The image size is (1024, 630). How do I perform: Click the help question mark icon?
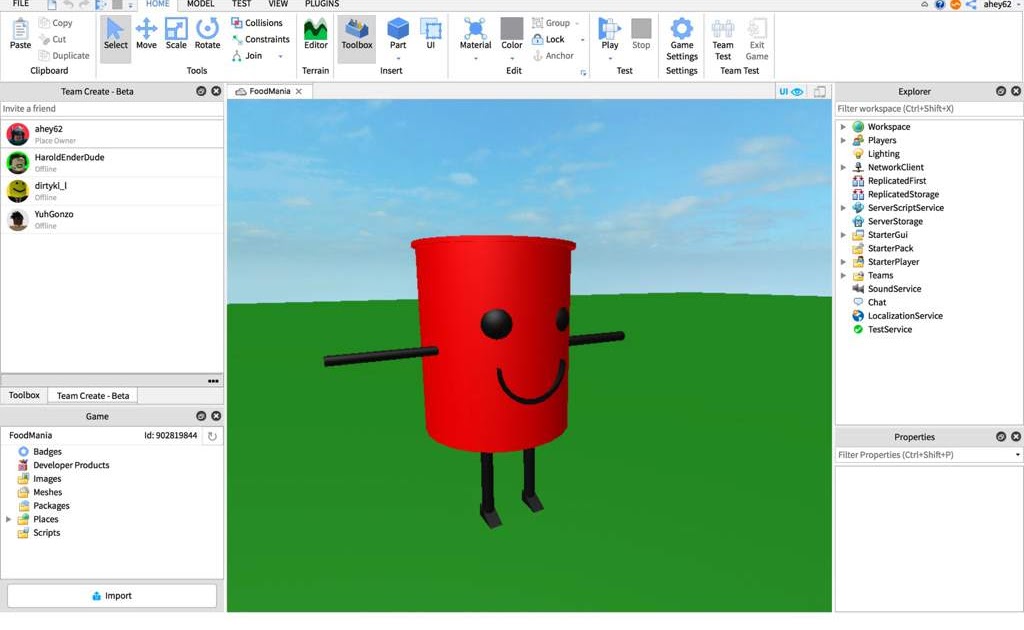tap(939, 5)
